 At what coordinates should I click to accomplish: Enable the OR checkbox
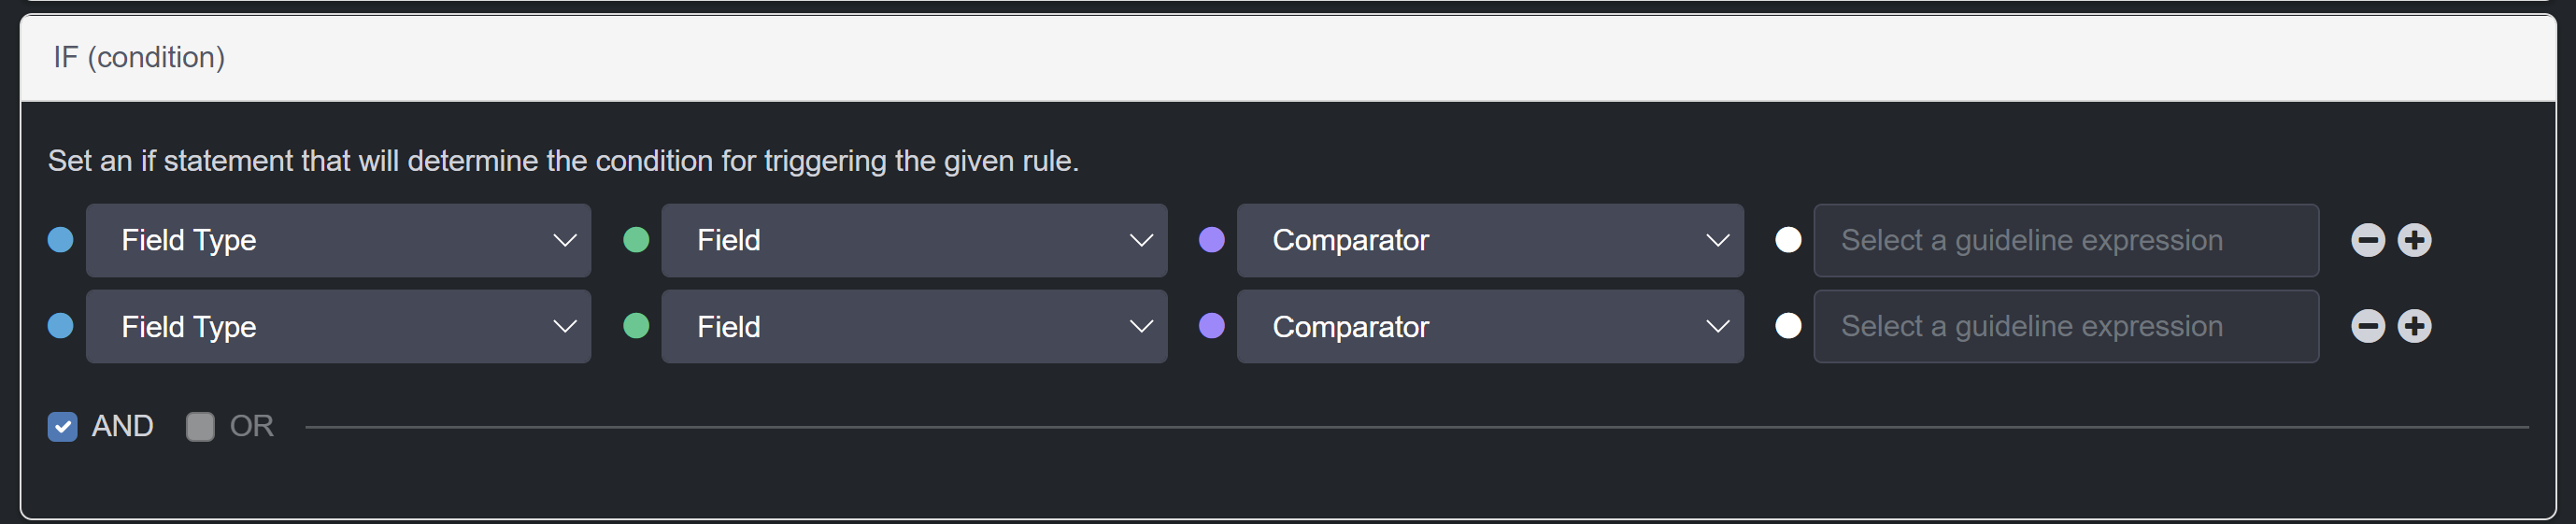pos(200,427)
